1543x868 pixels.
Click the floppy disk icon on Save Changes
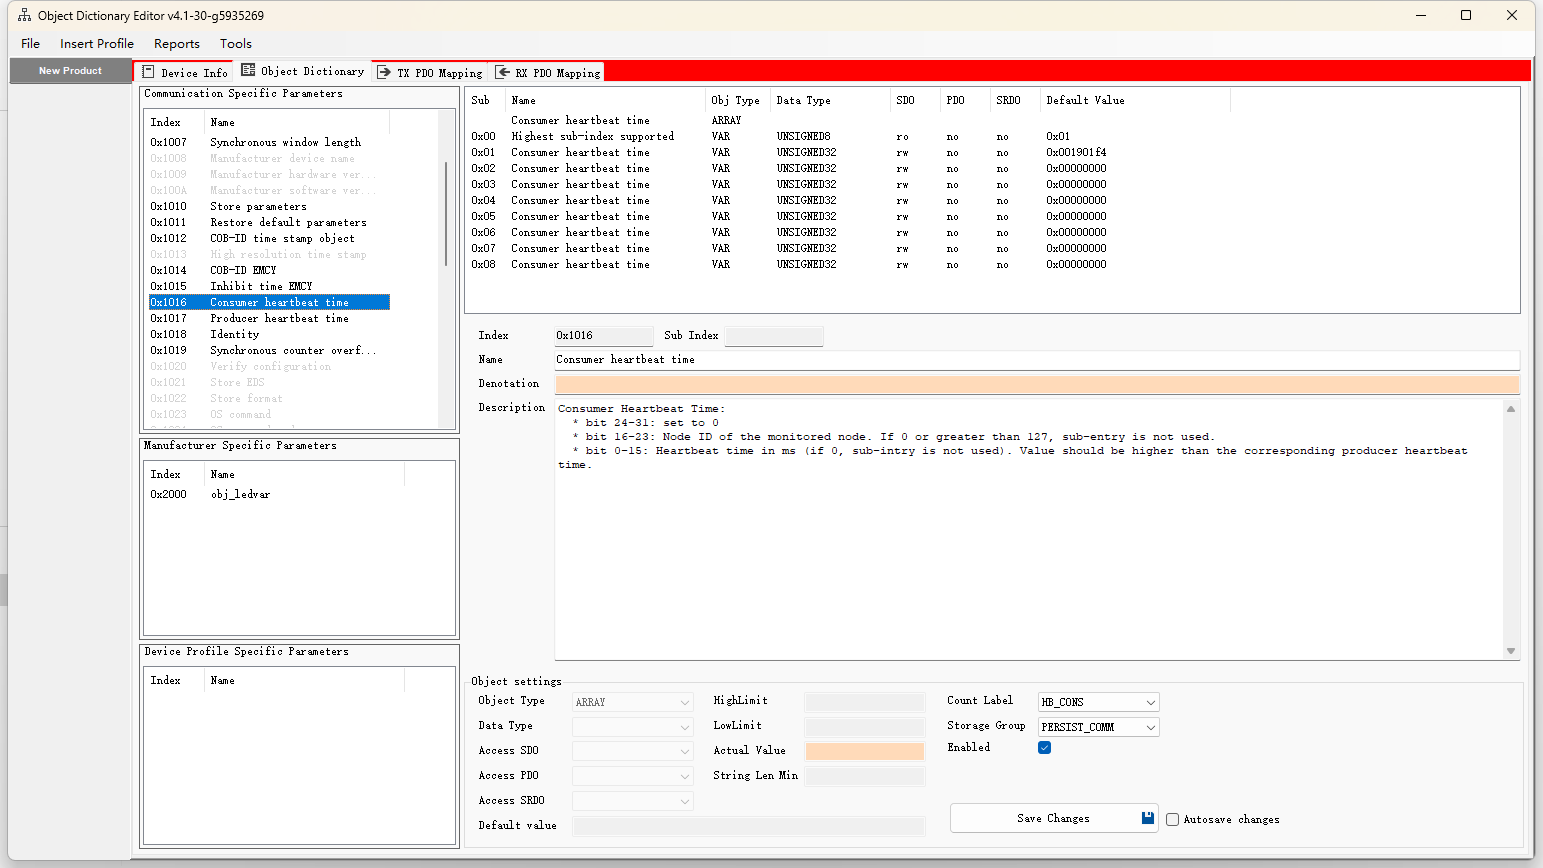[1147, 818]
